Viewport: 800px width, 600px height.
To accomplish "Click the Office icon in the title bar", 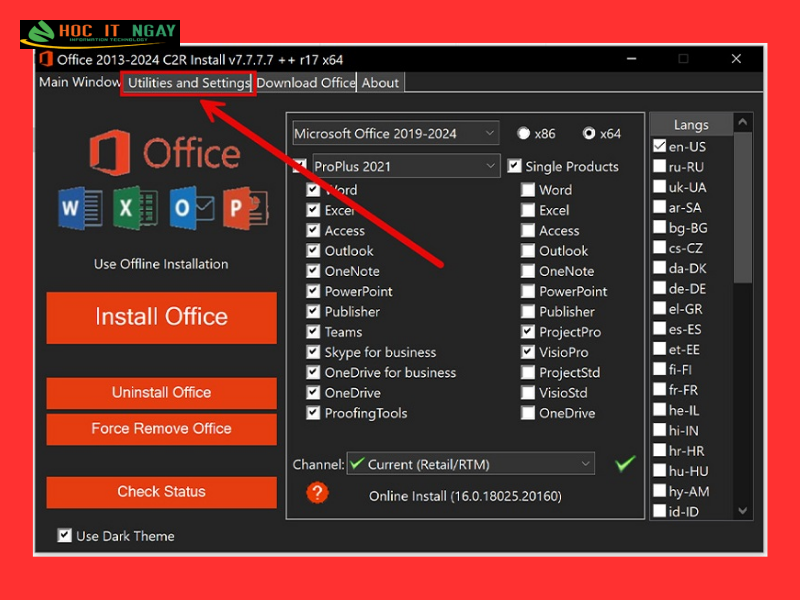I will [x=46, y=59].
